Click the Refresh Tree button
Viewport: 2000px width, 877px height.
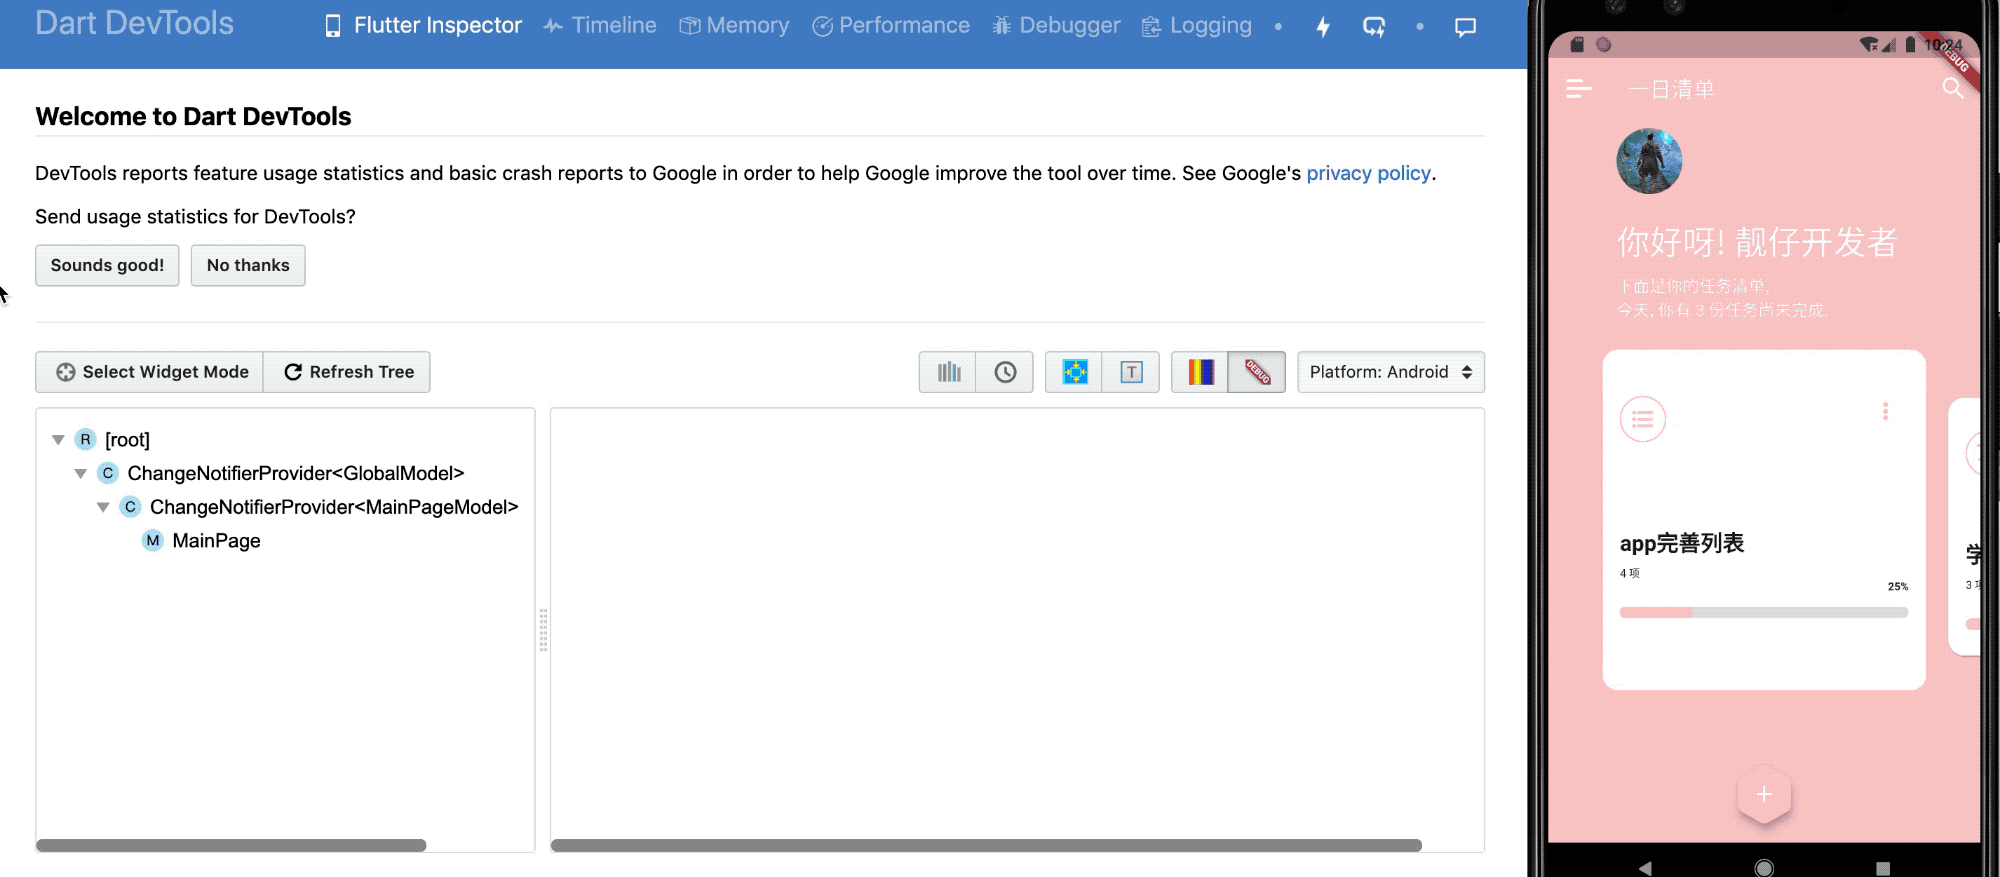[x=347, y=372]
